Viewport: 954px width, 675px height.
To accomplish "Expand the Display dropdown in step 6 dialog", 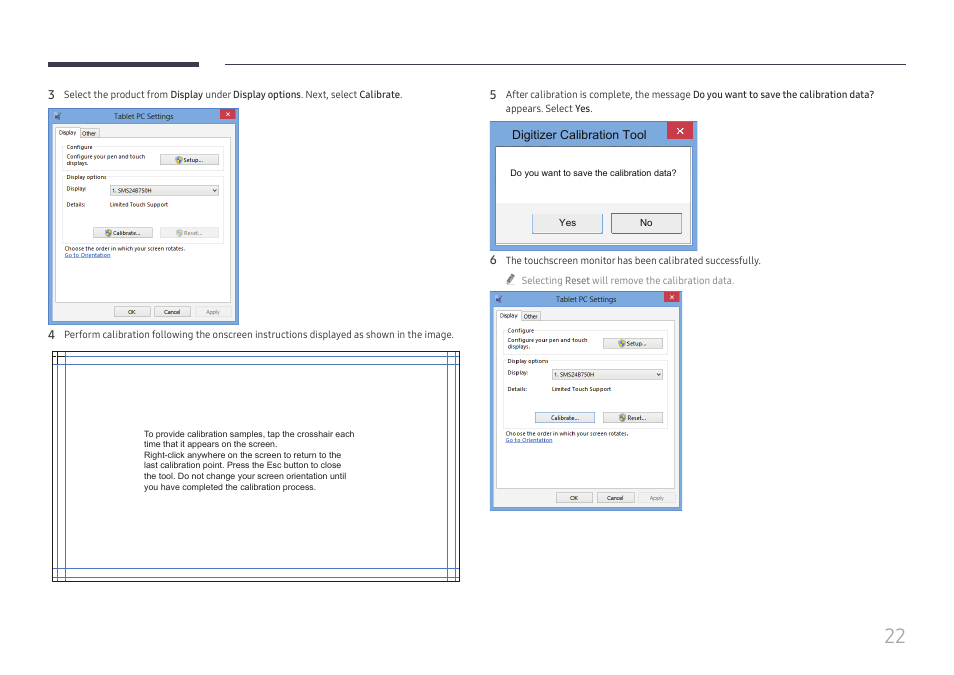I will (x=607, y=374).
